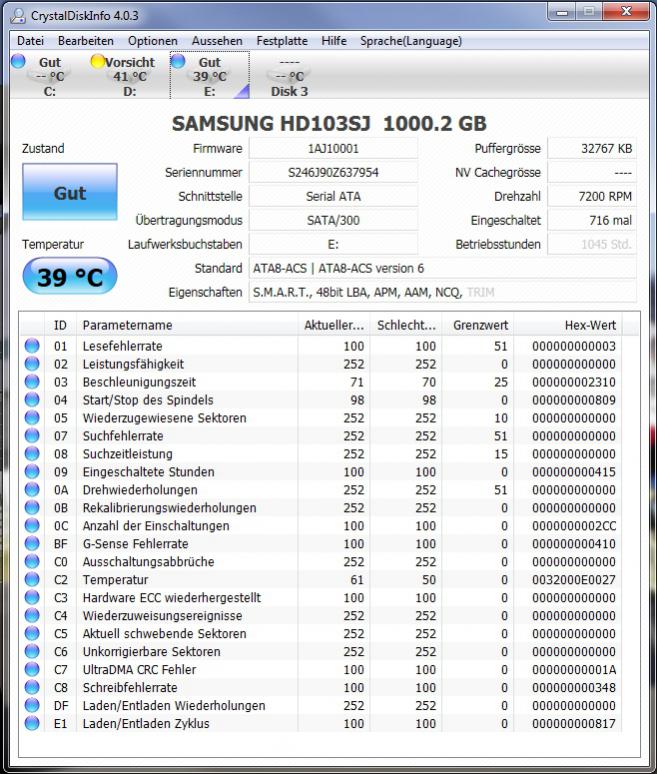Click the Betriebsstunden field 1045 Std.

592,244
